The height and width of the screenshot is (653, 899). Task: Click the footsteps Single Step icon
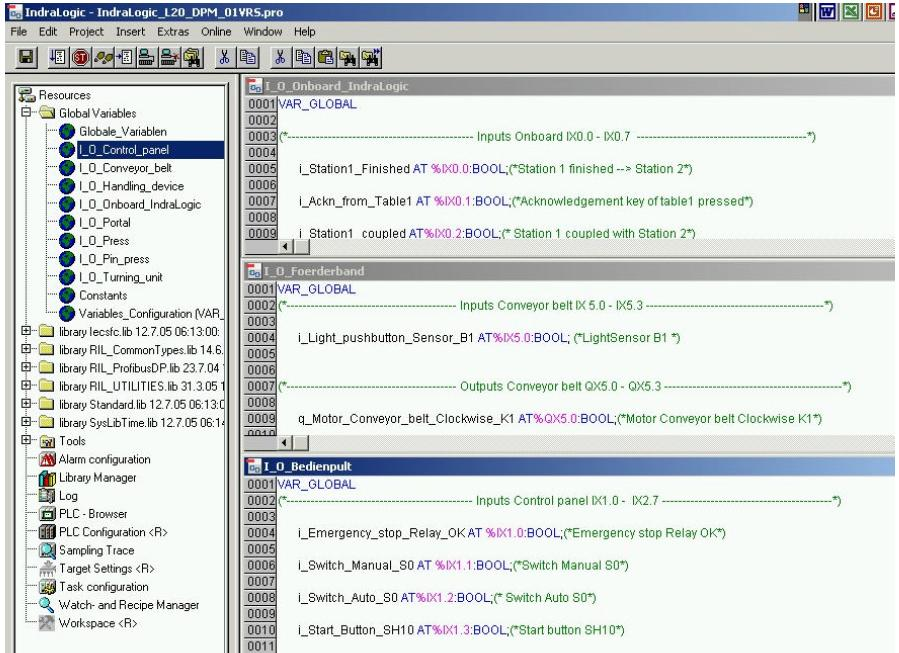(x=103, y=57)
